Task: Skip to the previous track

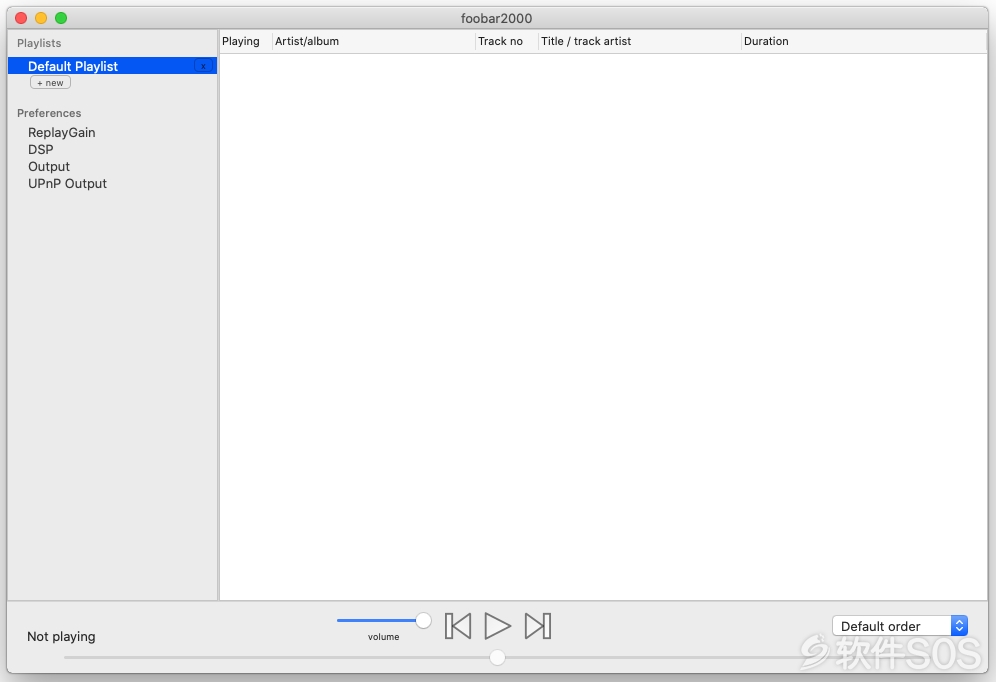Action: point(458,626)
